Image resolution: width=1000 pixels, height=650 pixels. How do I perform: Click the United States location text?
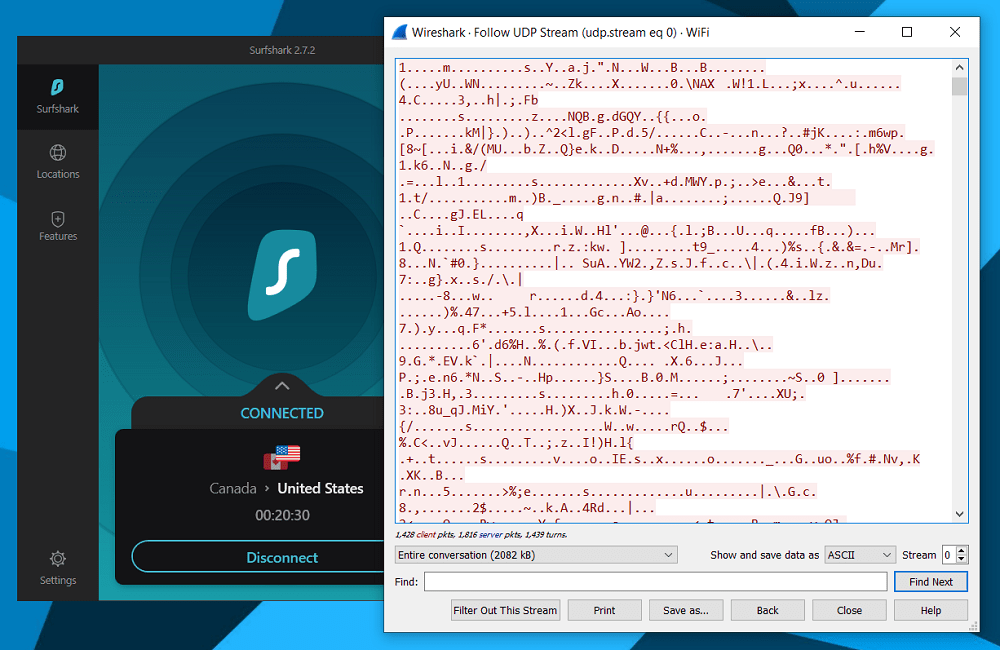point(320,489)
